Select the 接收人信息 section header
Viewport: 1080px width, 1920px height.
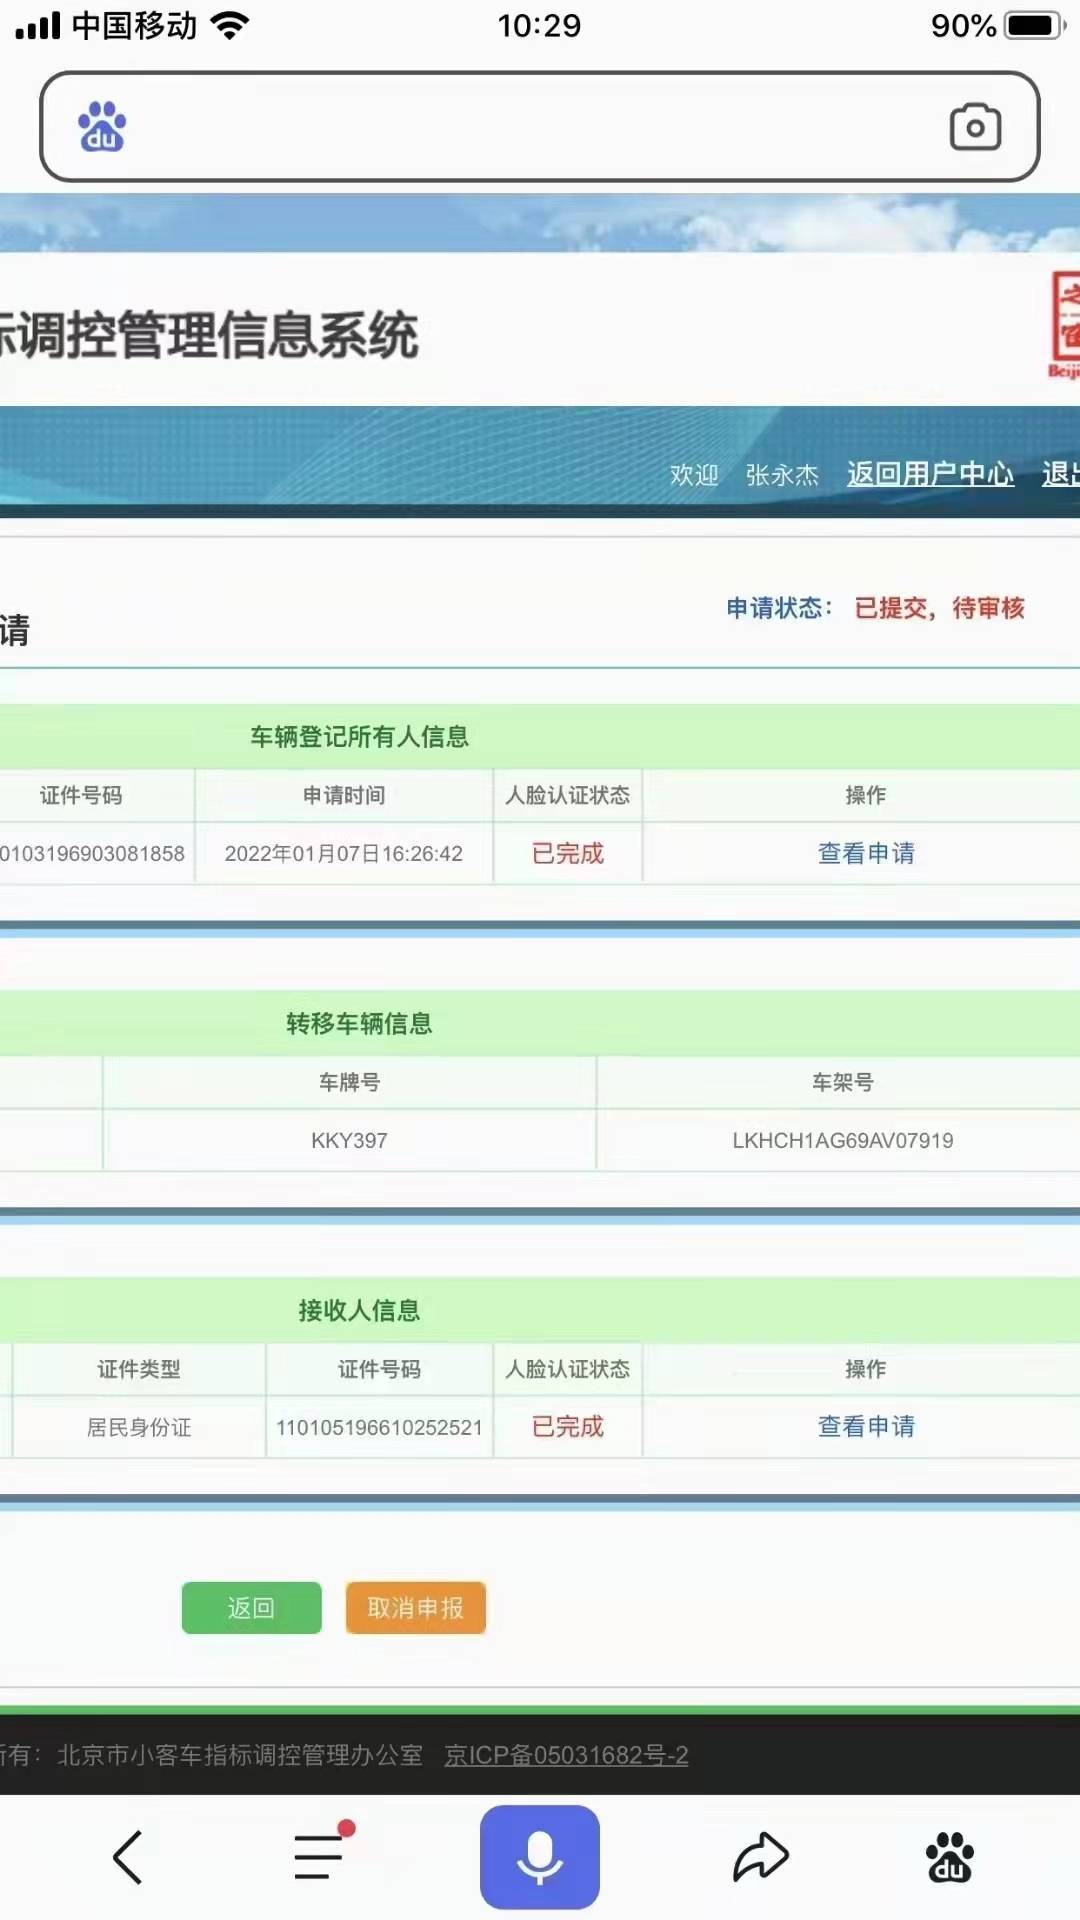[x=359, y=1310]
